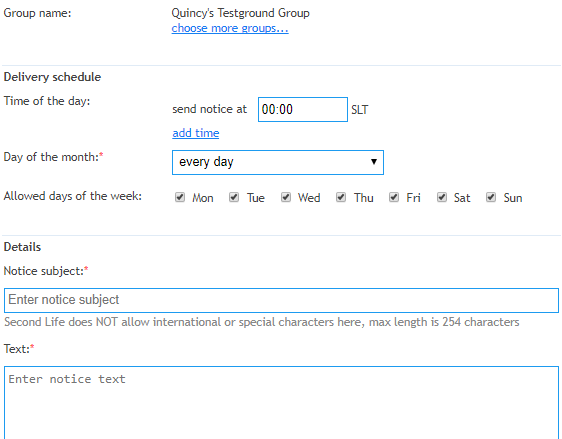Toggle the Thu checkbox
The width and height of the screenshot is (562, 439).
coord(341,197)
